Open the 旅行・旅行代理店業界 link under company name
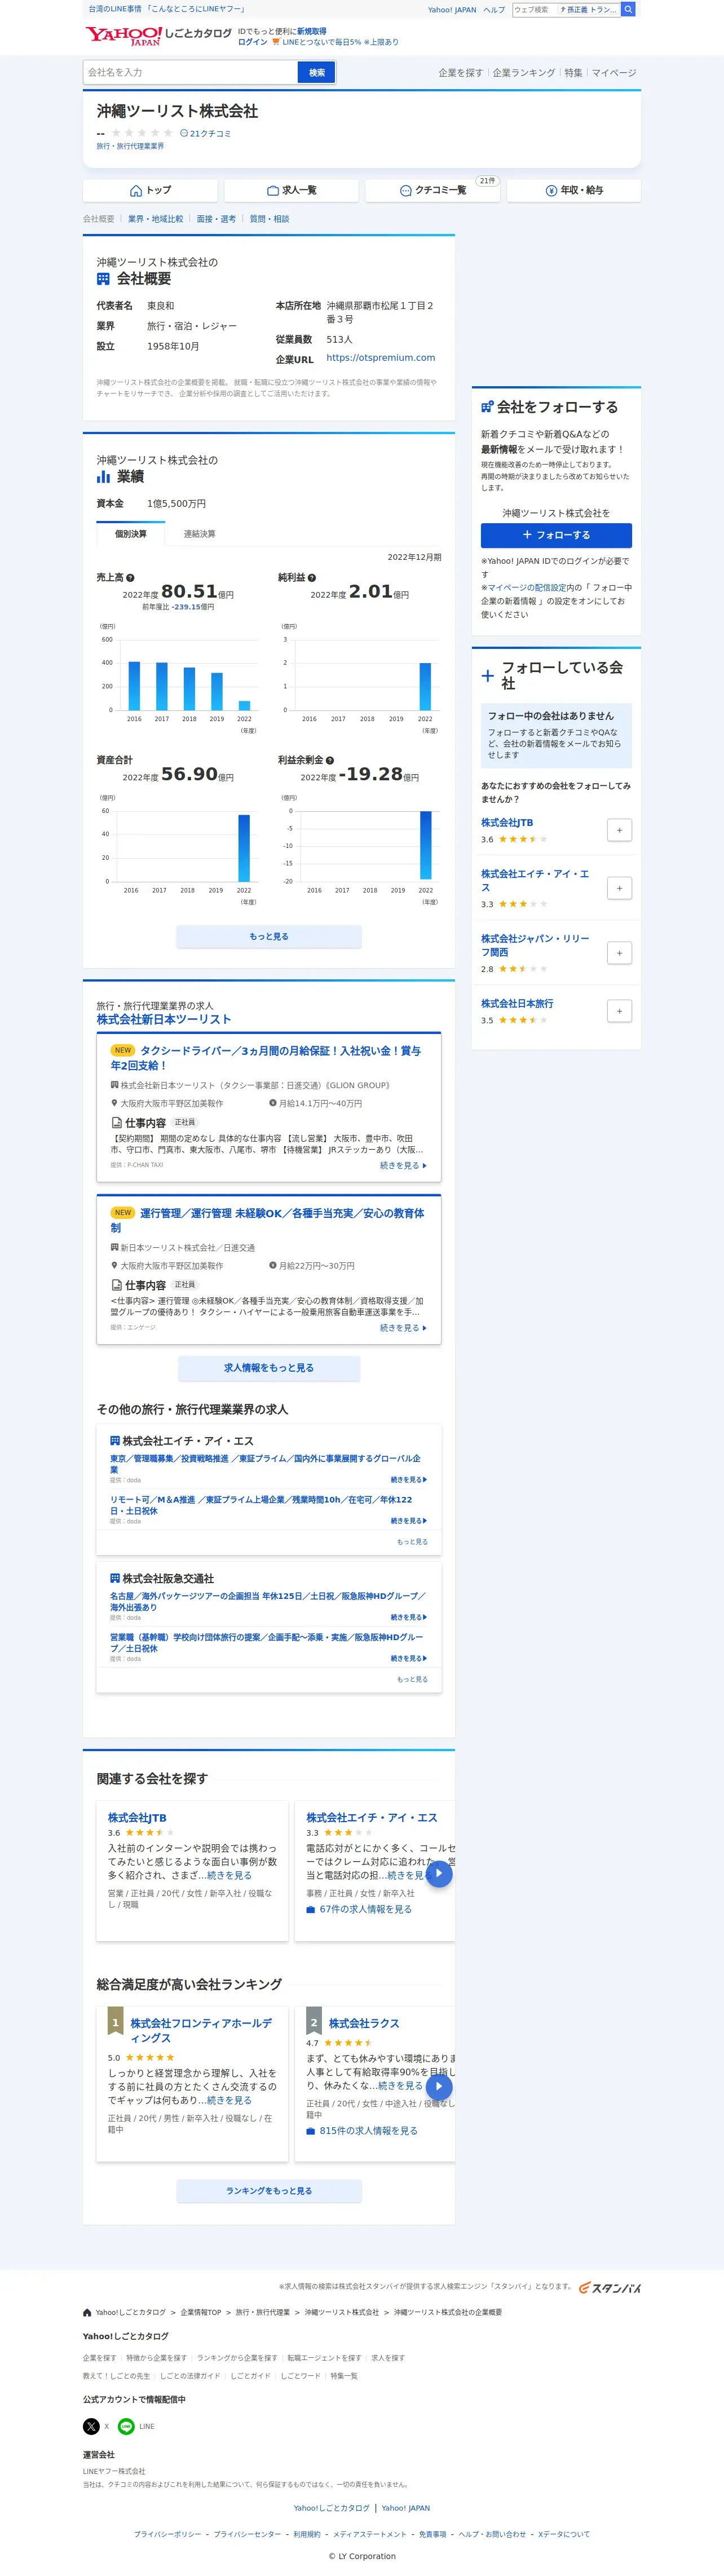 click(x=130, y=146)
